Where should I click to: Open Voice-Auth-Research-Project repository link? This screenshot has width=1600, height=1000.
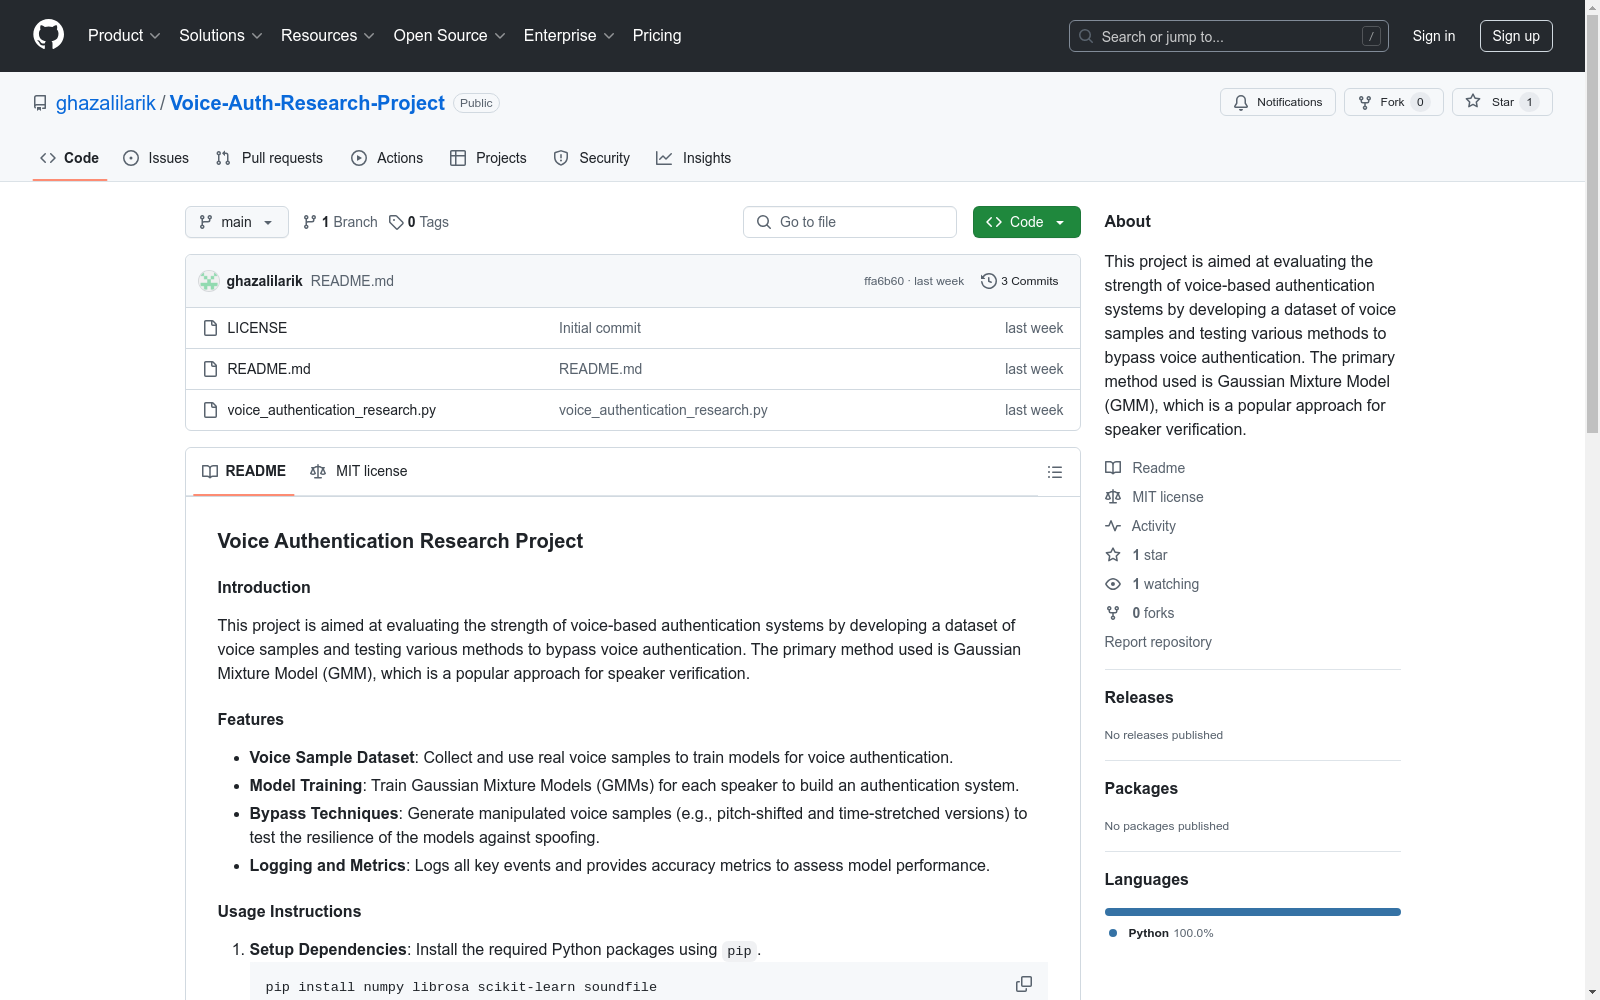click(x=307, y=103)
